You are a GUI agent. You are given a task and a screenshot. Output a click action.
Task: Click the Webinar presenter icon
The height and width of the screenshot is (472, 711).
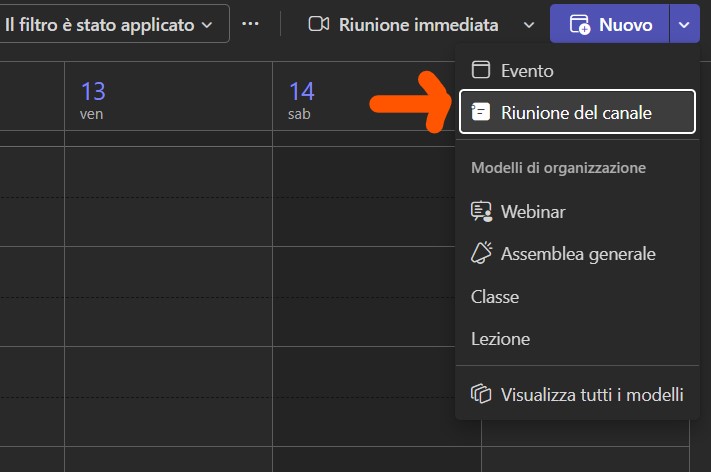point(481,212)
